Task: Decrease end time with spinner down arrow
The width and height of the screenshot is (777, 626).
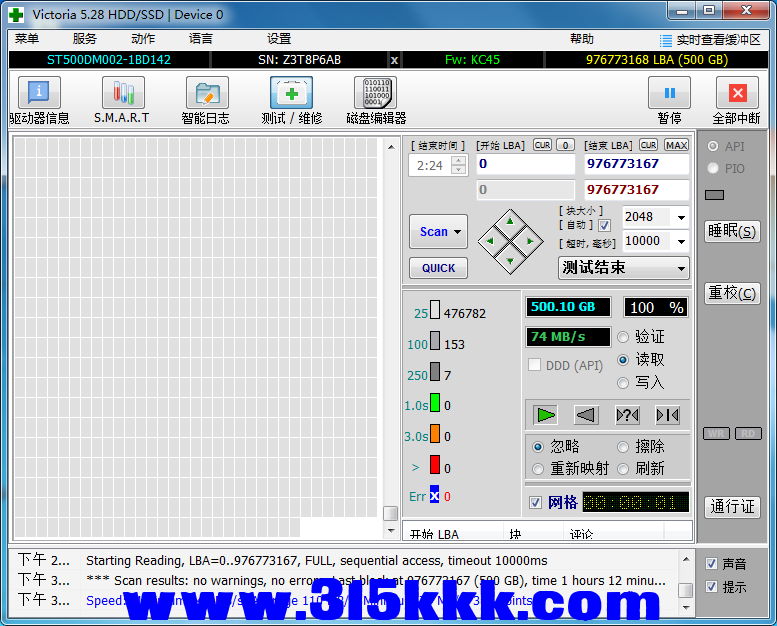Action: pyautogui.click(x=459, y=170)
